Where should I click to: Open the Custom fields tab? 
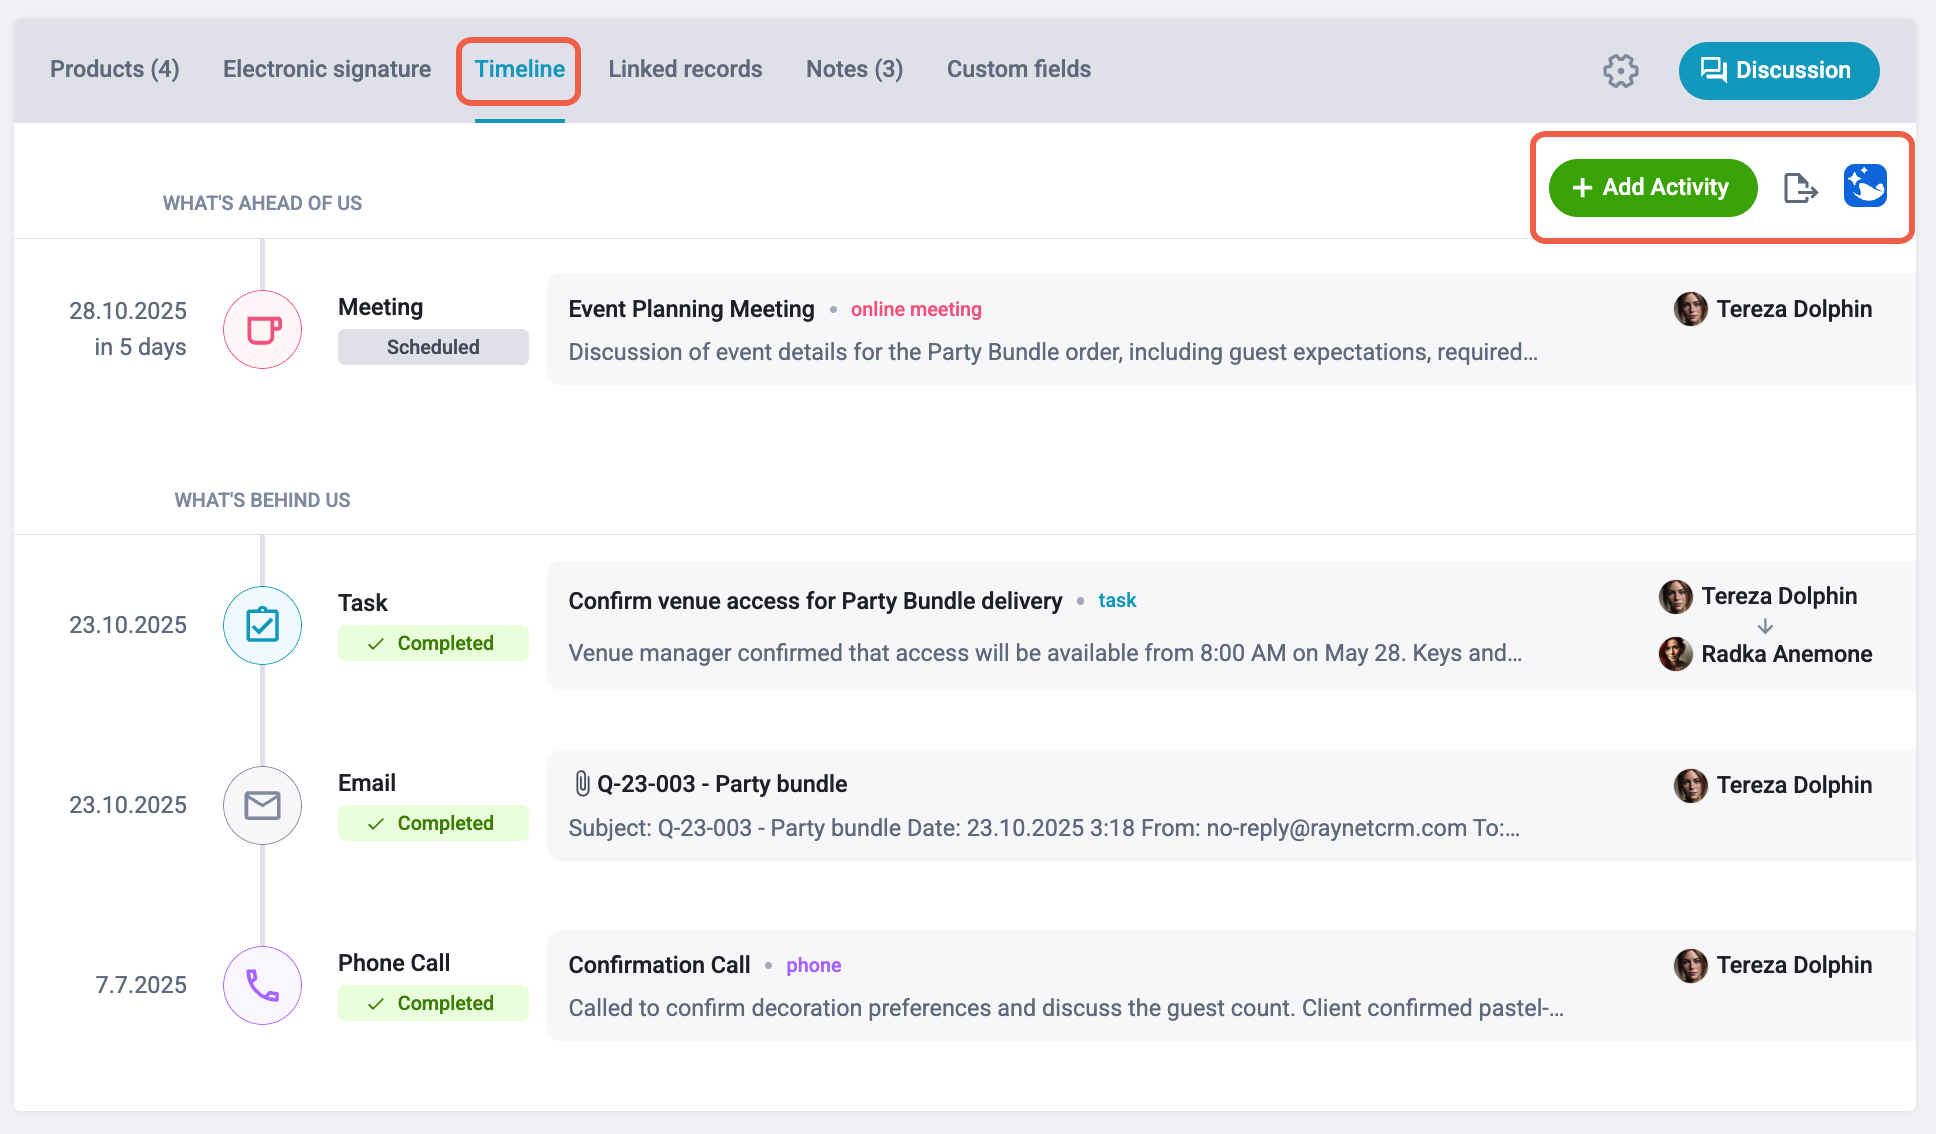(1019, 69)
